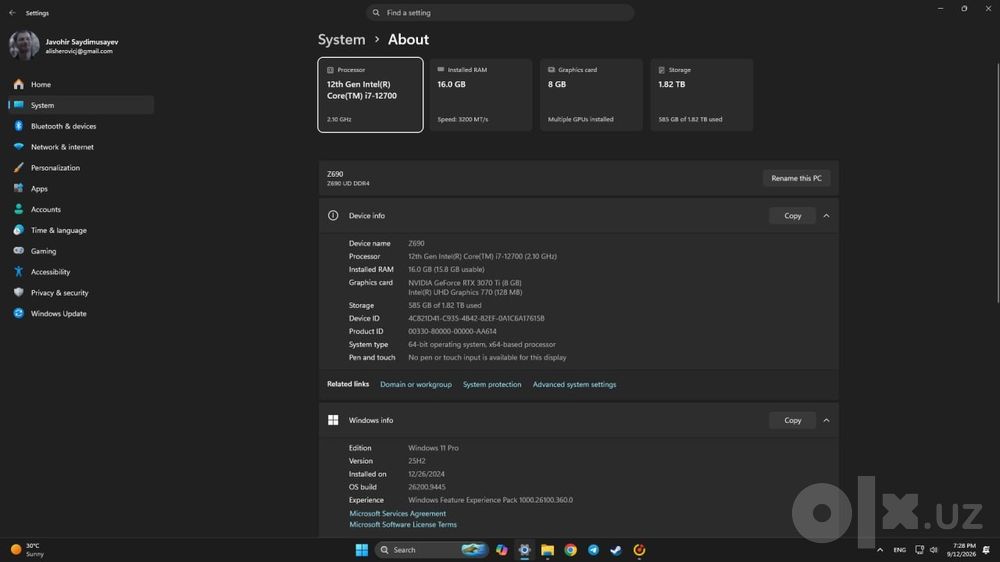Select System in the sidebar
This screenshot has height=562, width=1000.
[81, 105]
